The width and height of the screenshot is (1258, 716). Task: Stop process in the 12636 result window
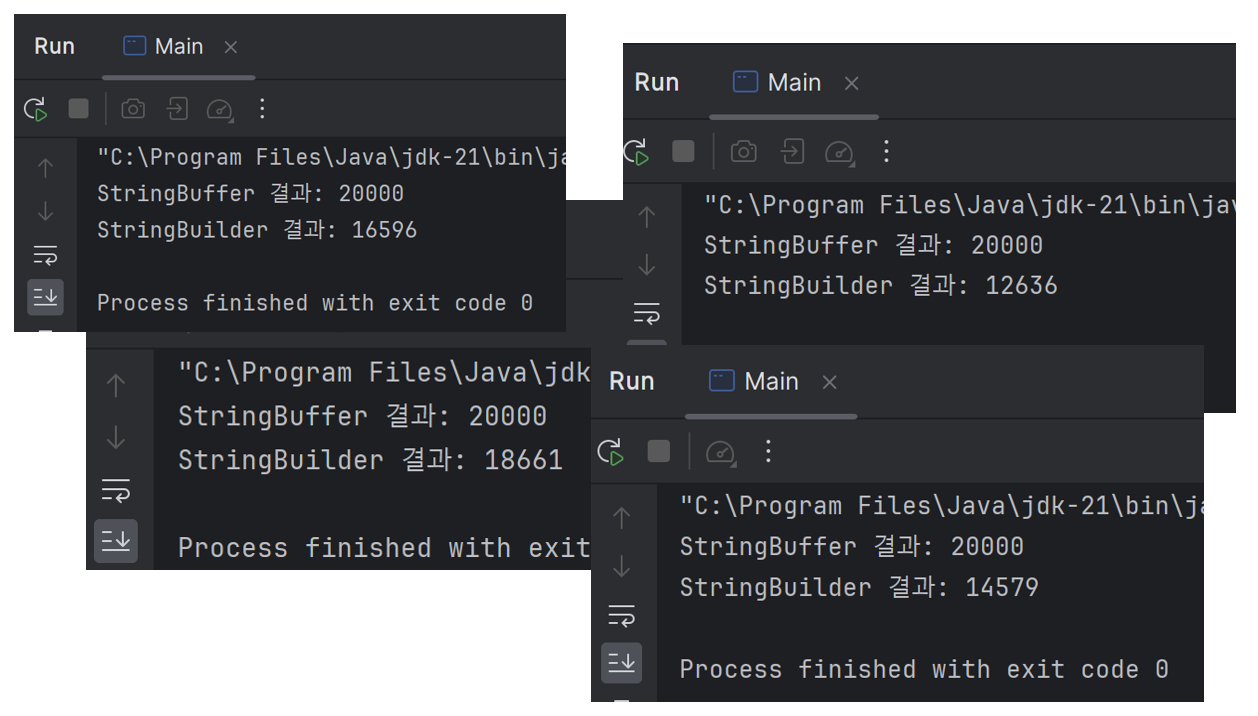click(x=683, y=151)
